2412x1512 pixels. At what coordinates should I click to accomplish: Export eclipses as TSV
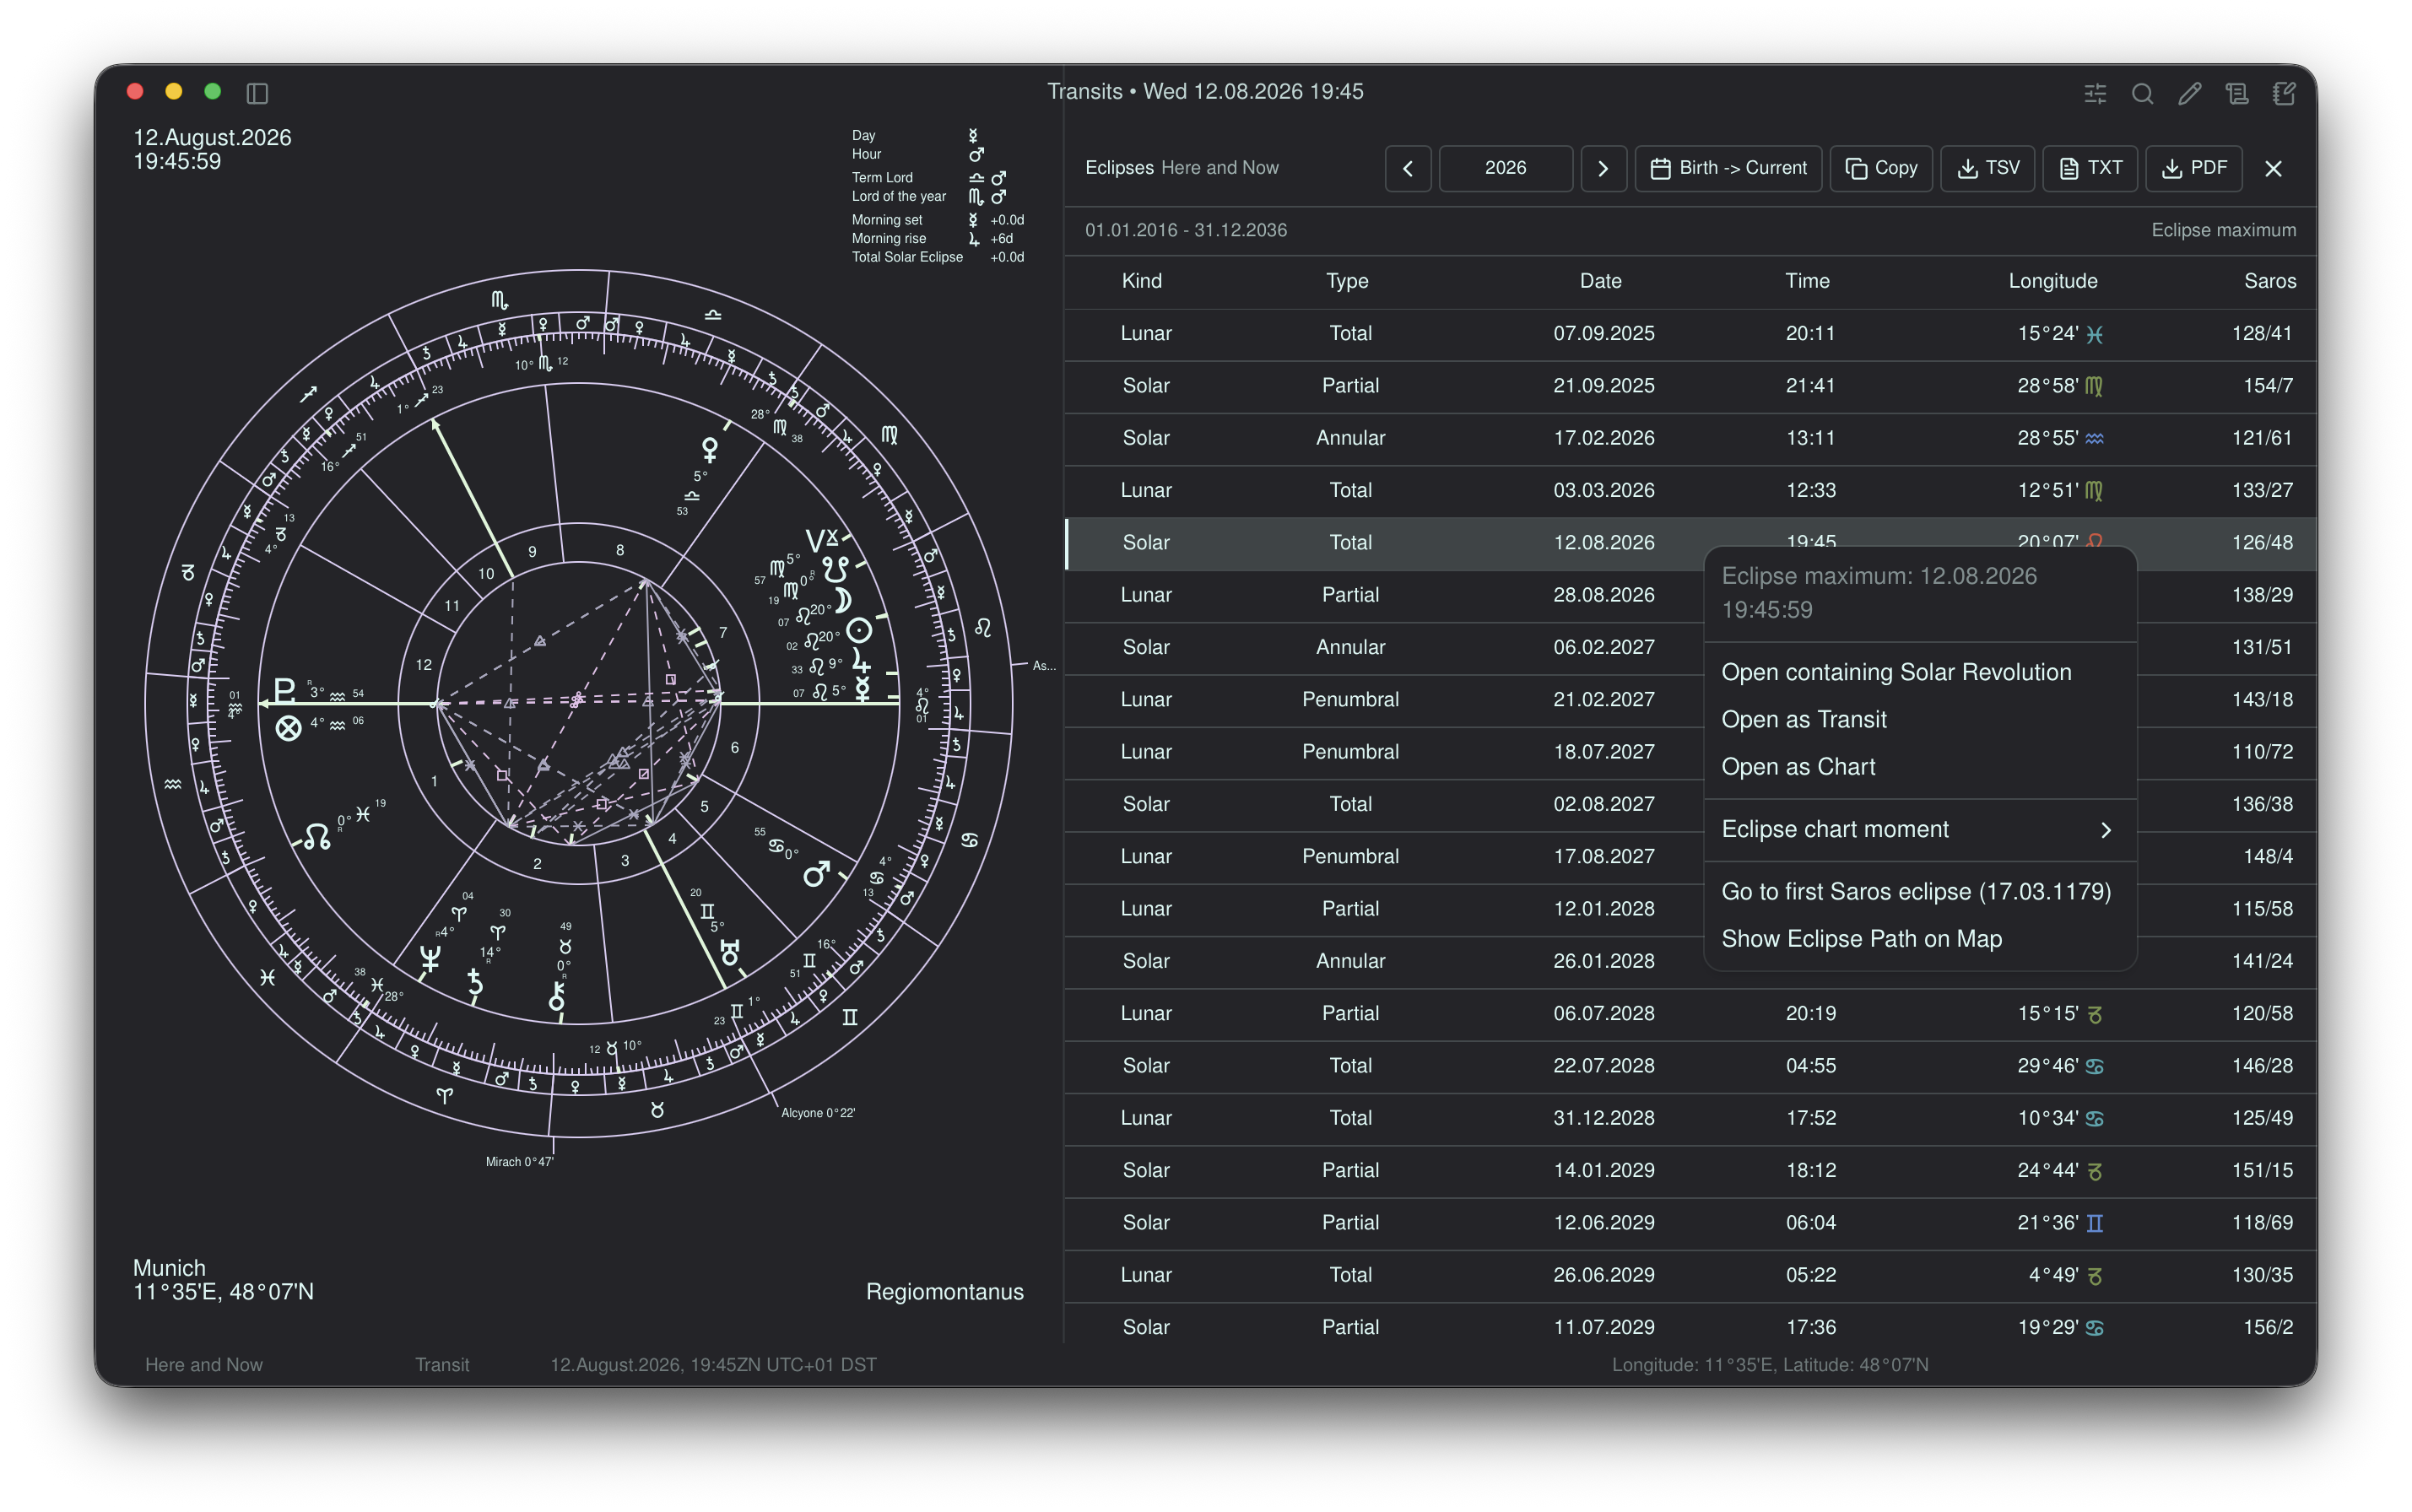click(1987, 168)
